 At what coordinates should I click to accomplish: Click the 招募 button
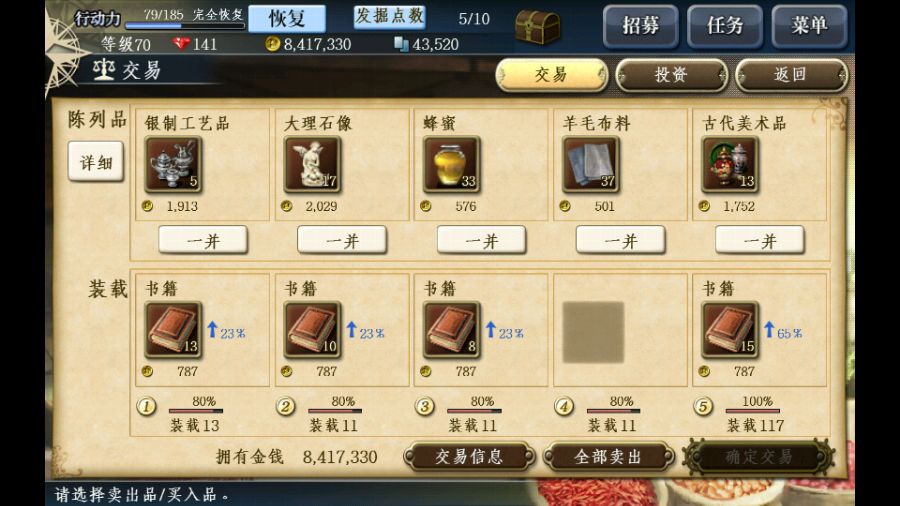(641, 26)
